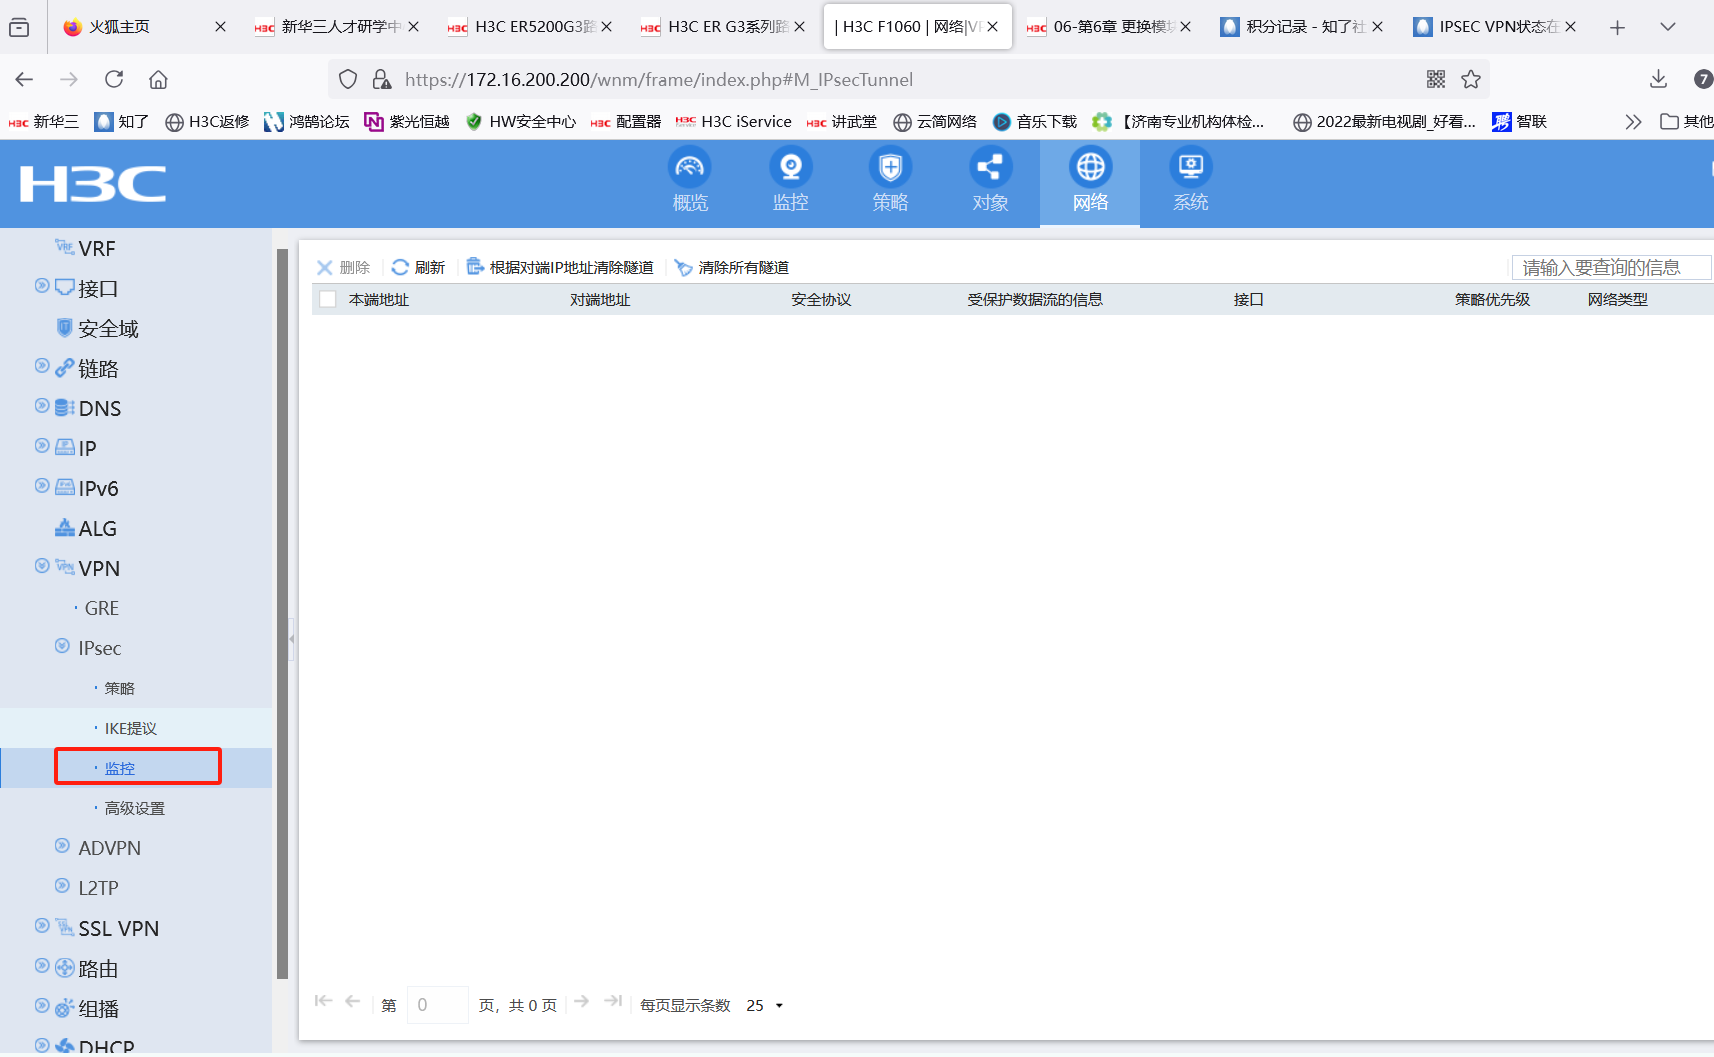Click the 刷新 refresh icon in toolbar

pos(400,267)
